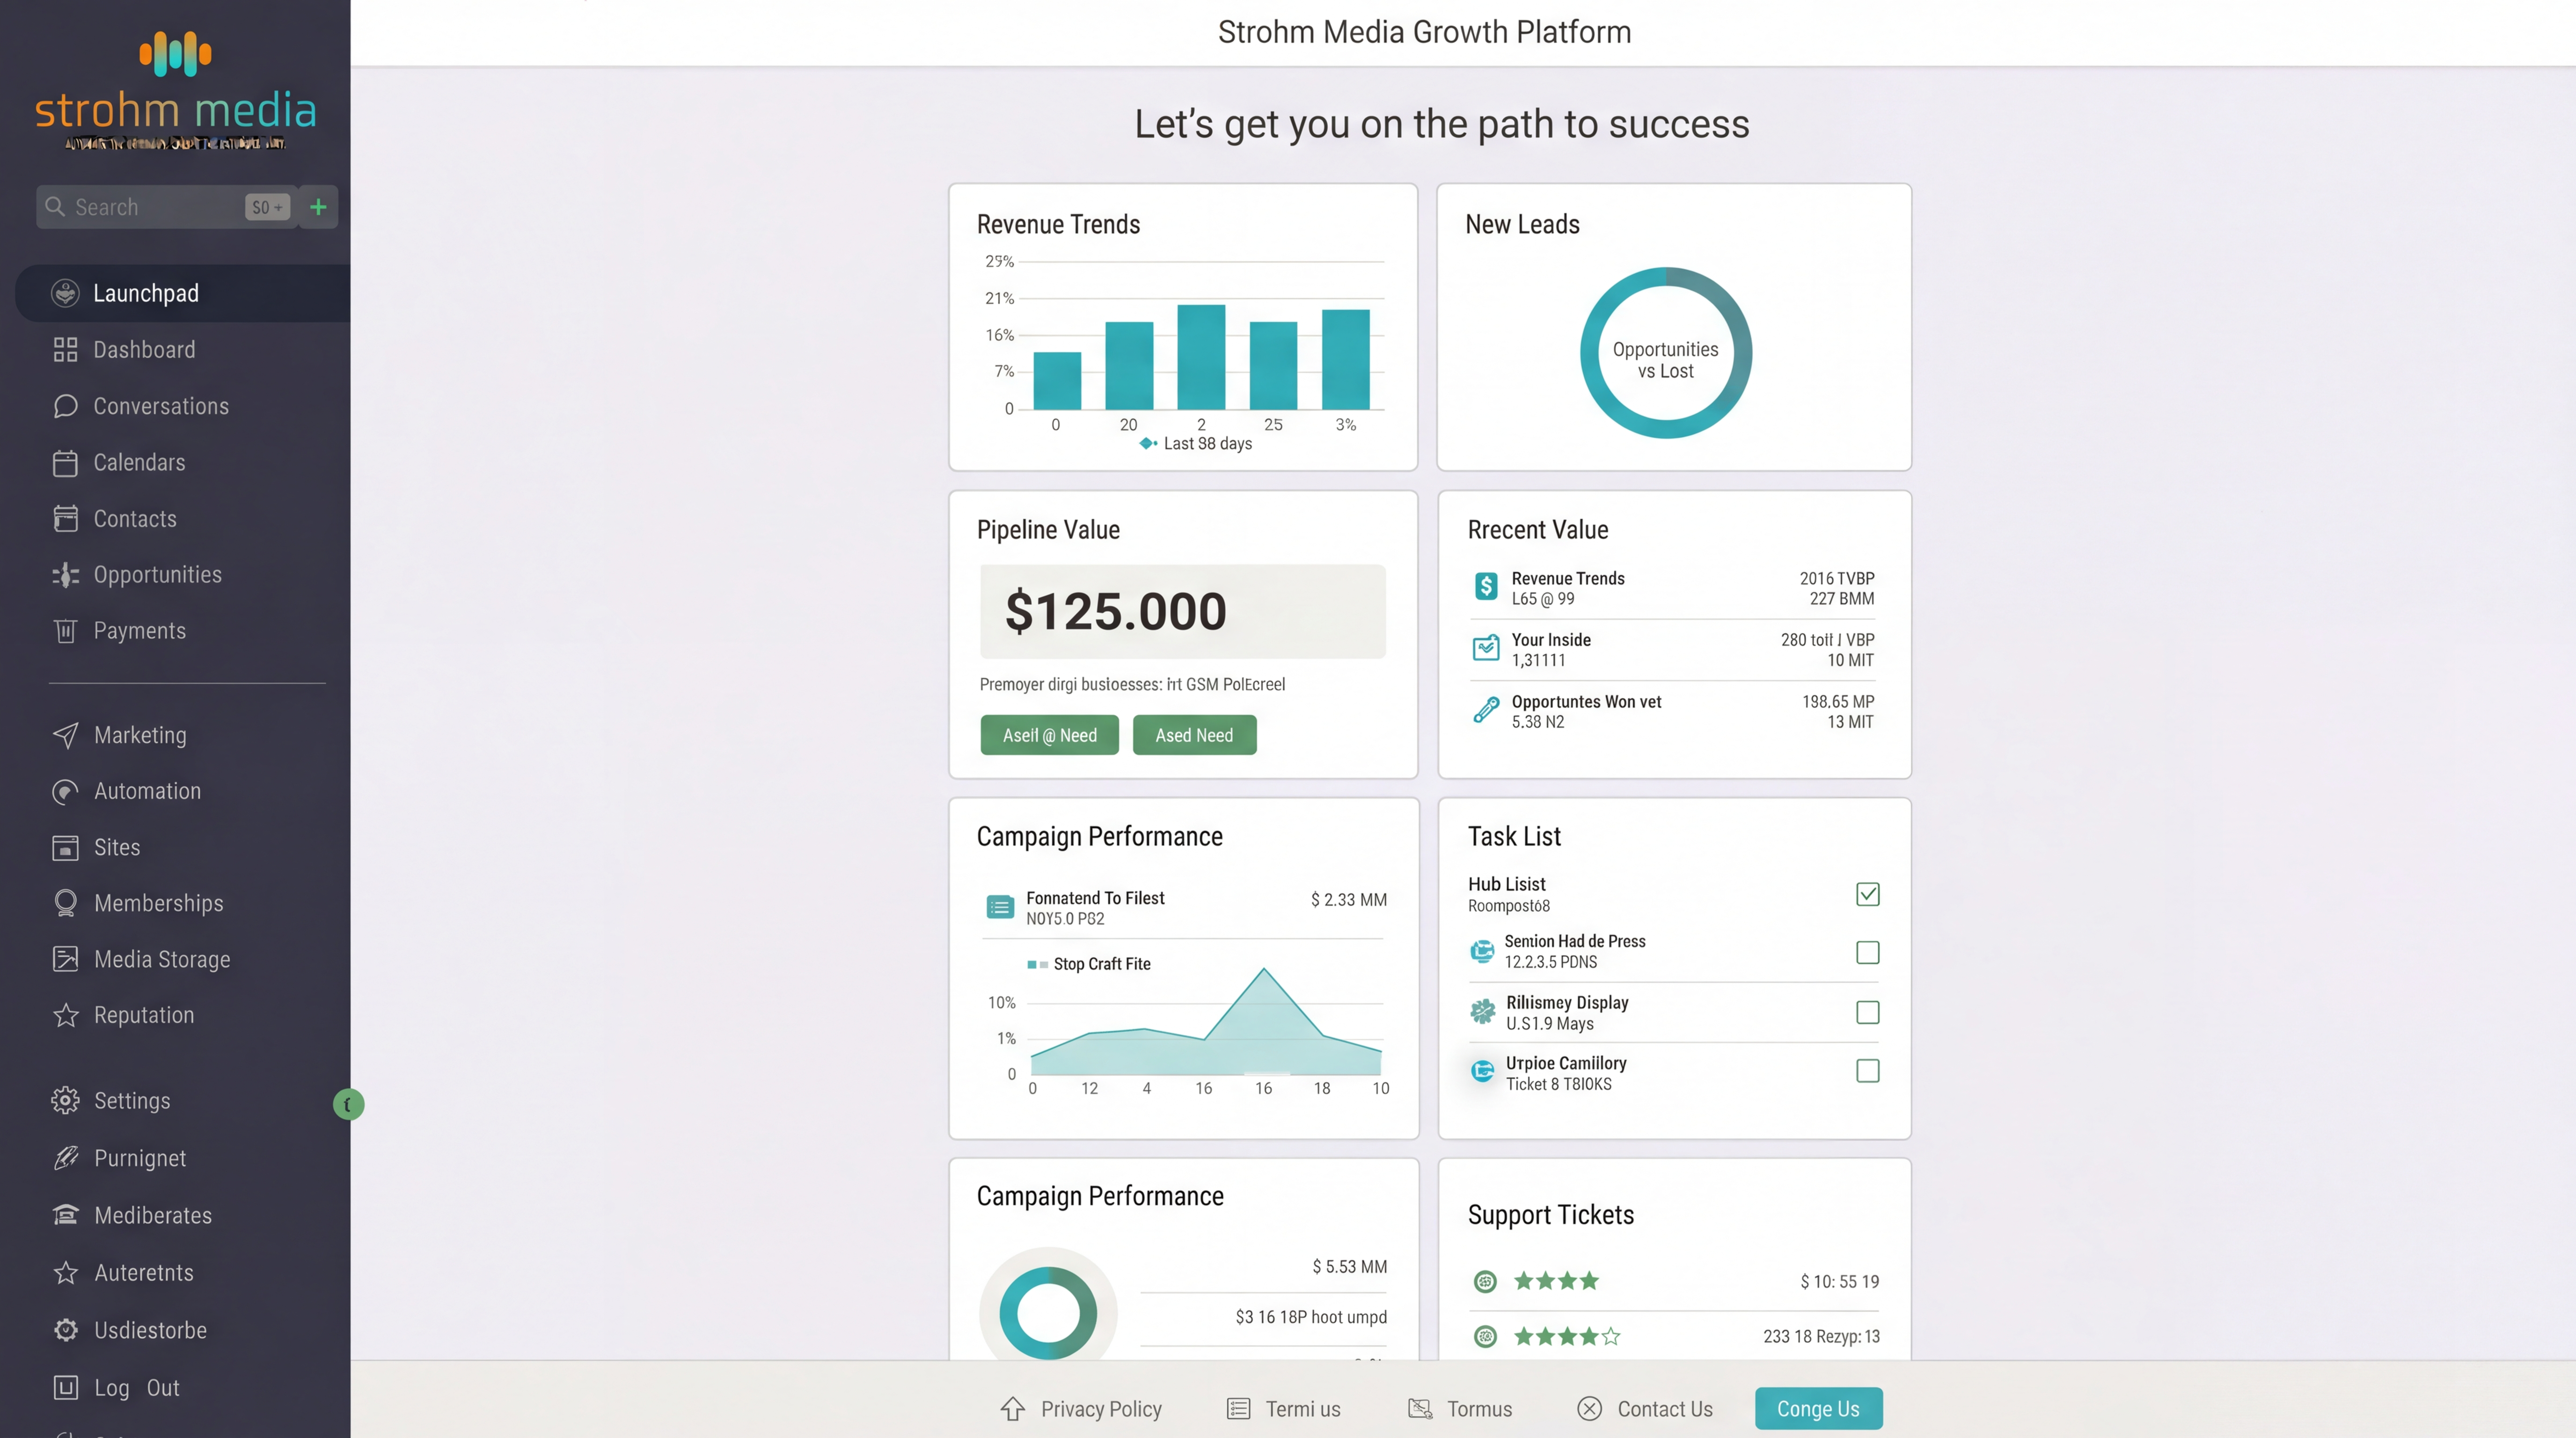Tick the Urpioe Camillory task checkbox
2576x1438 pixels.
[1867, 1071]
